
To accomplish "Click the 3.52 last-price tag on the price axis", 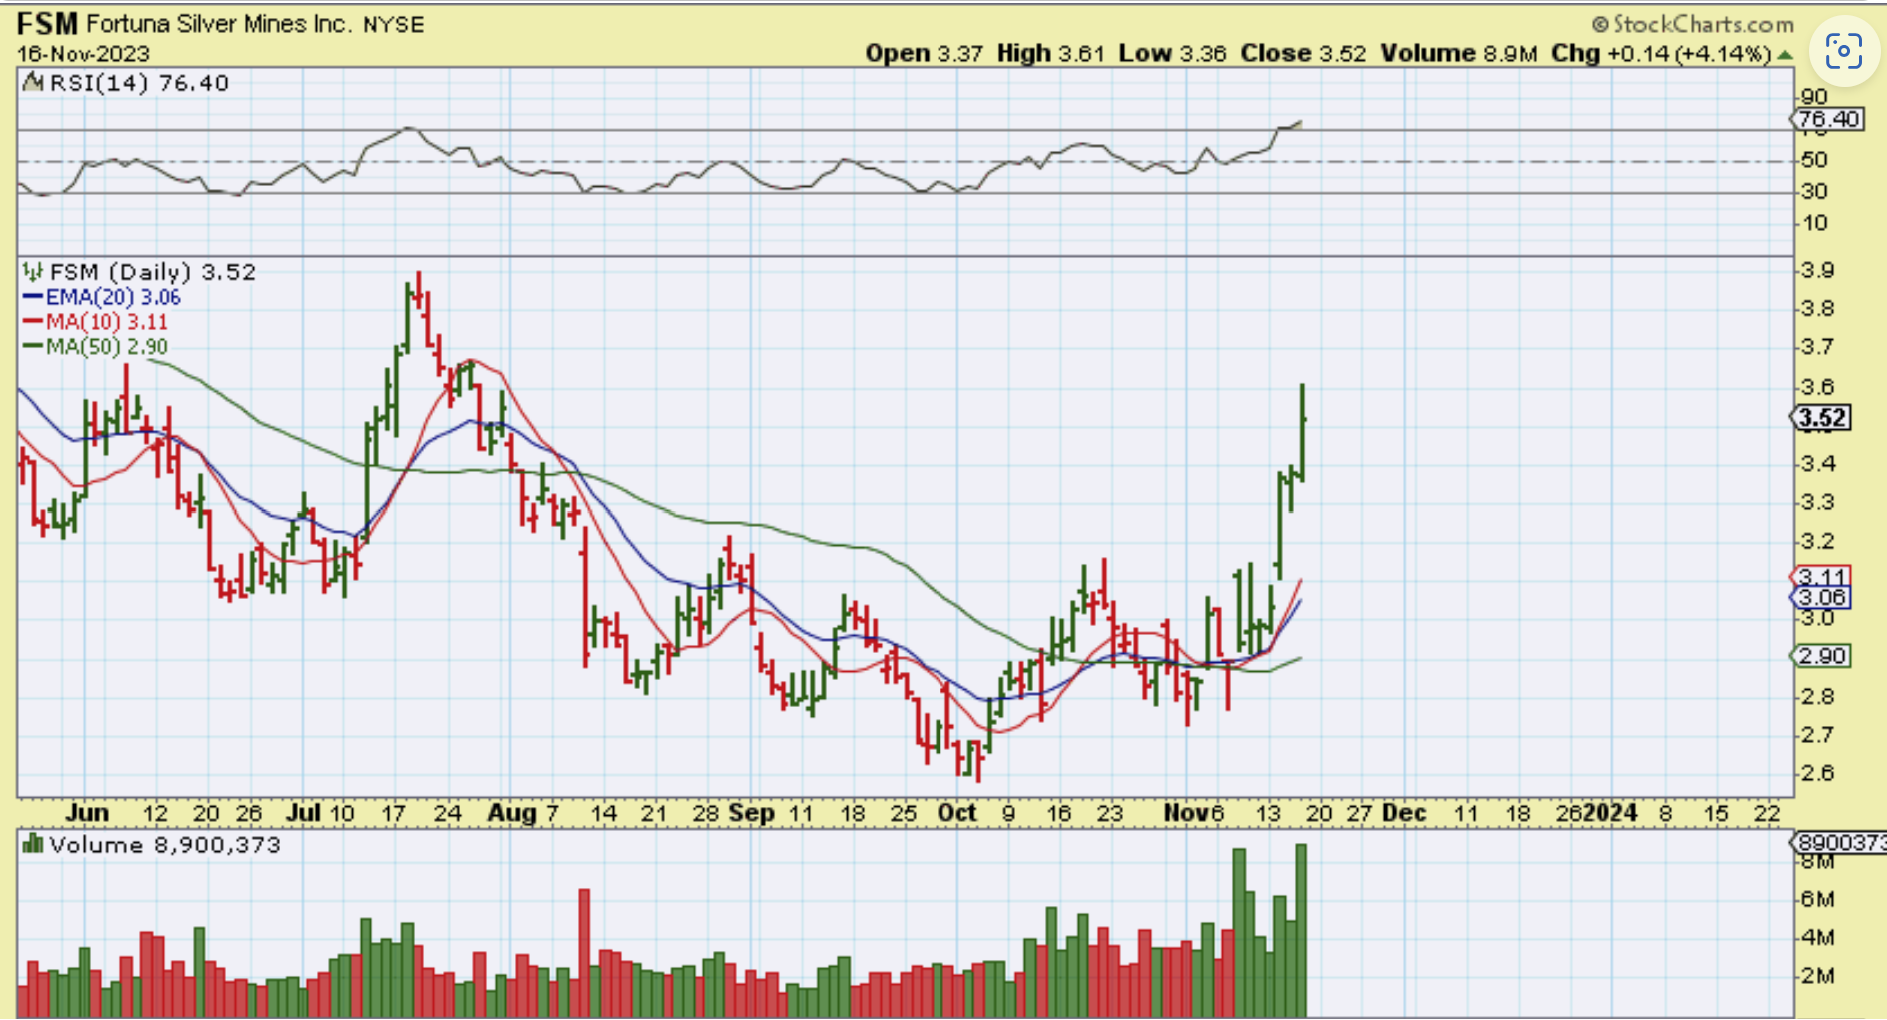I will tap(1821, 418).
